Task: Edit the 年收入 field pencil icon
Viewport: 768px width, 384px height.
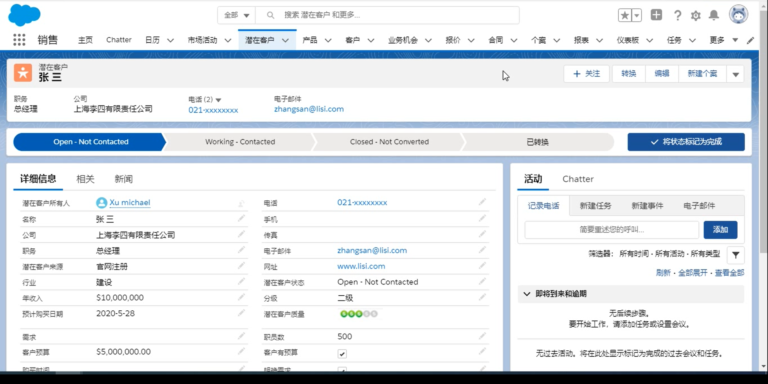Action: coord(241,297)
